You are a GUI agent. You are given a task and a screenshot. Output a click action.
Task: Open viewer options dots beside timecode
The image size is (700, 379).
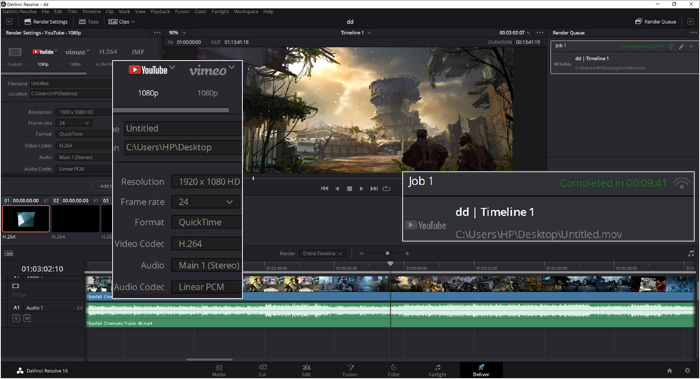540,33
